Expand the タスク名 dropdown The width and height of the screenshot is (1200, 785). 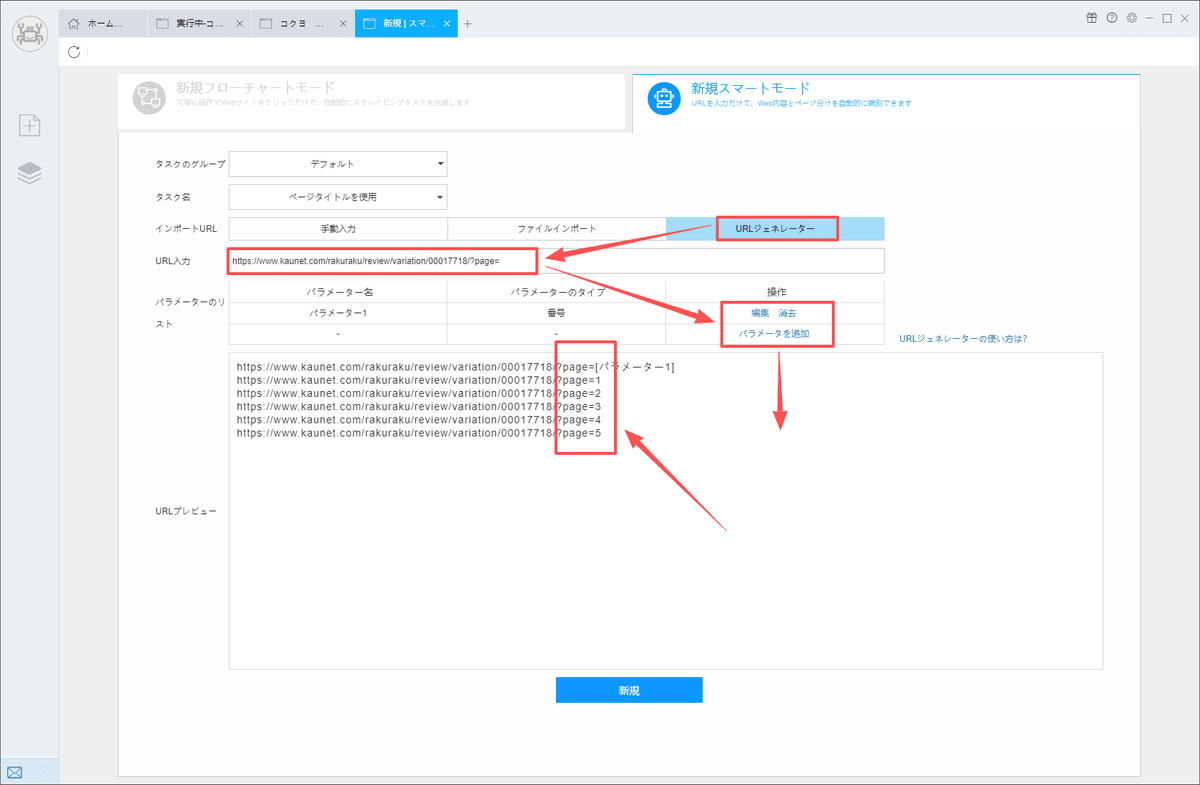338,197
